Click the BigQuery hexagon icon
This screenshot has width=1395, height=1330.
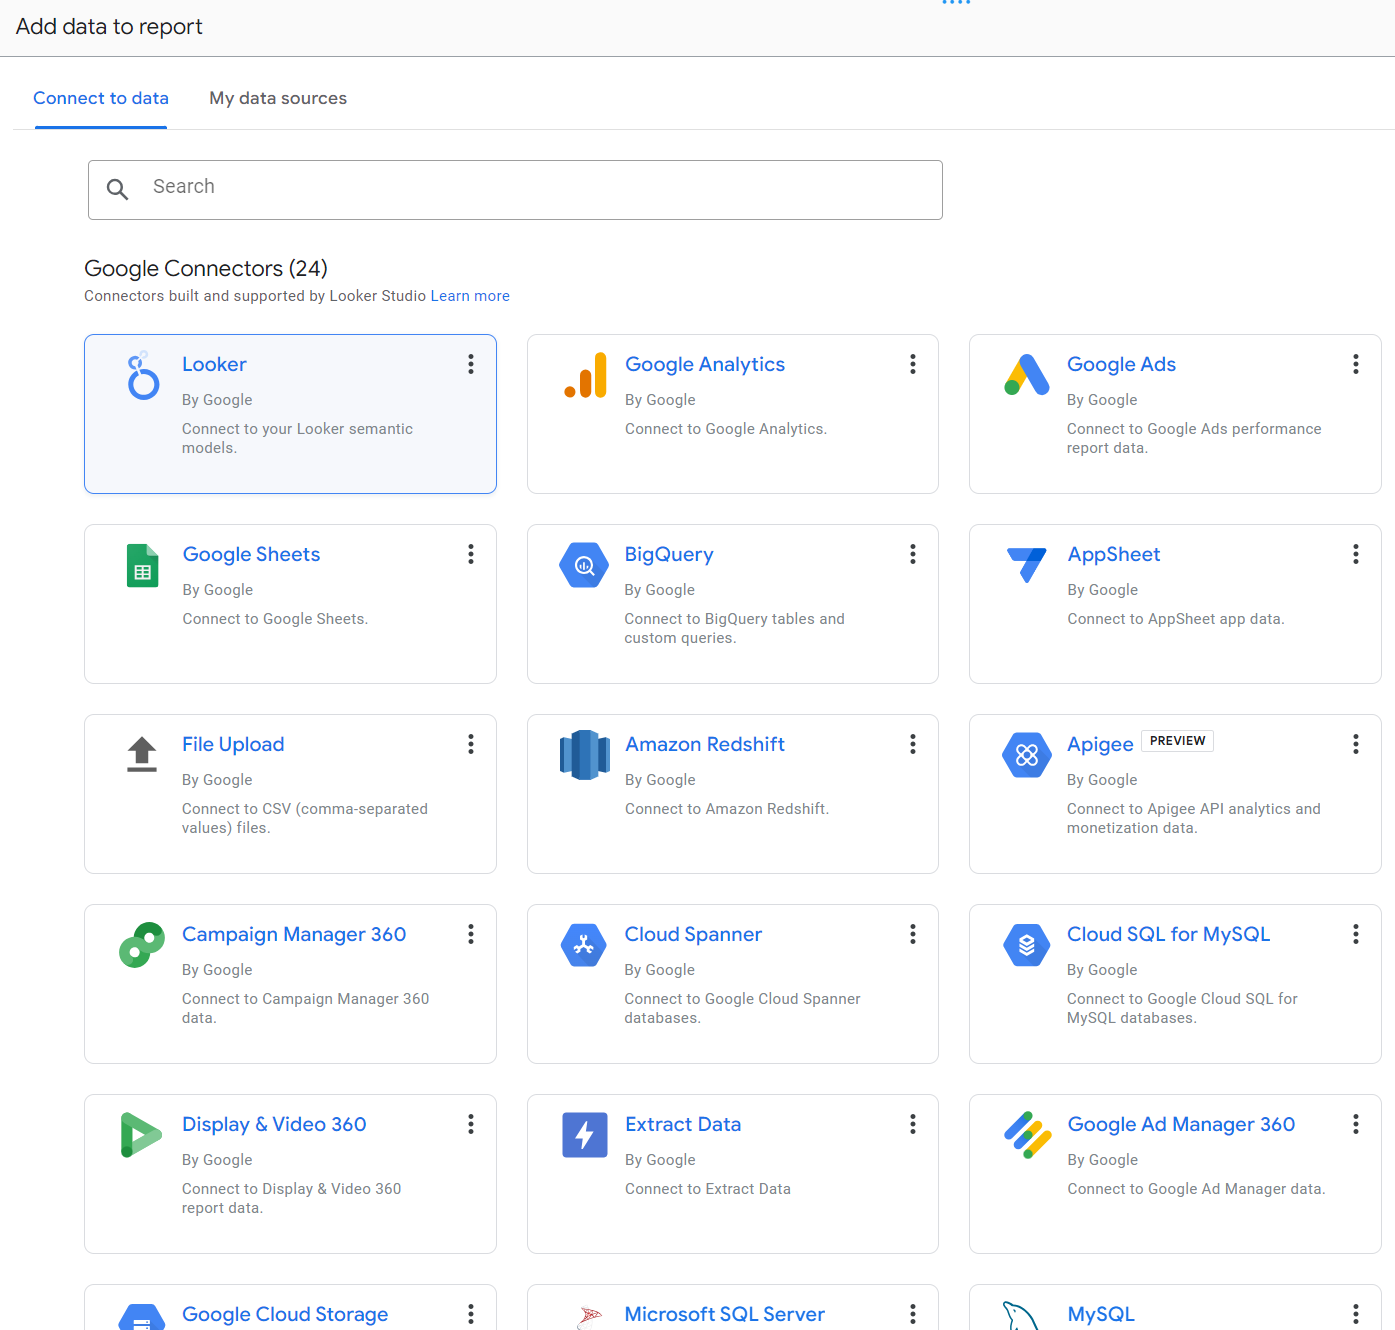[x=585, y=565]
